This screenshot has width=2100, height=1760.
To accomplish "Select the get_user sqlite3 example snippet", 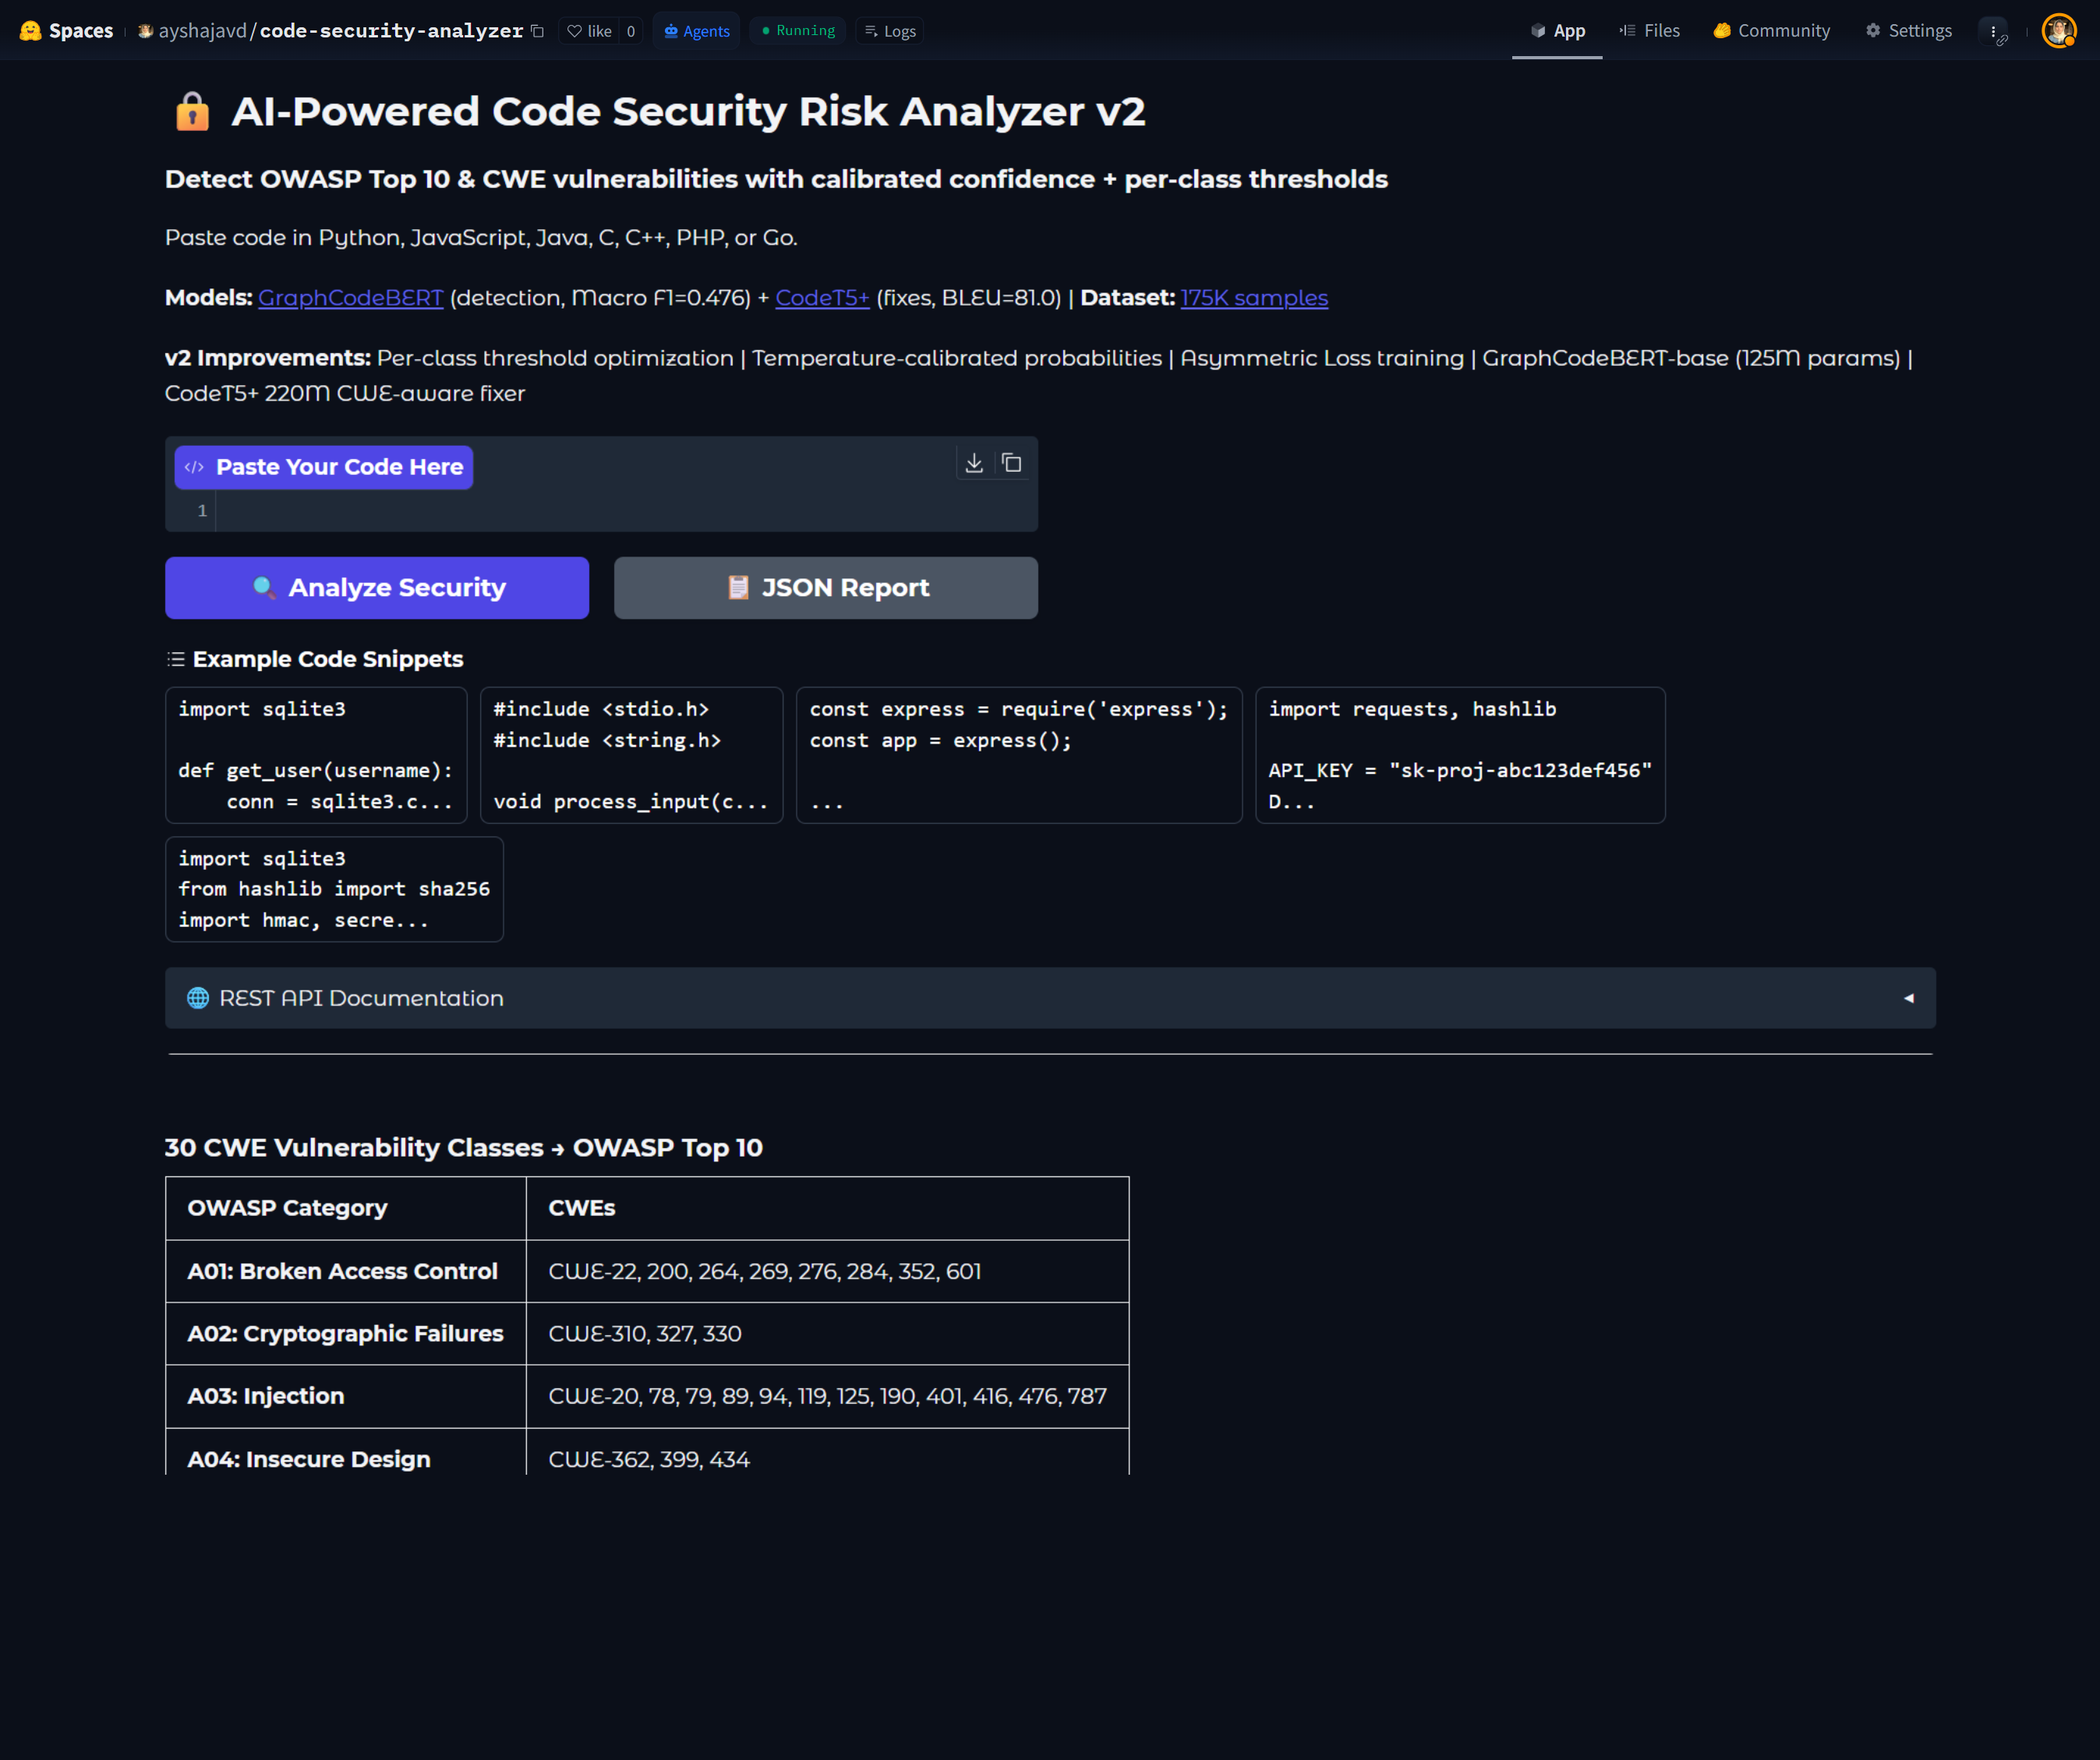I will [316, 755].
